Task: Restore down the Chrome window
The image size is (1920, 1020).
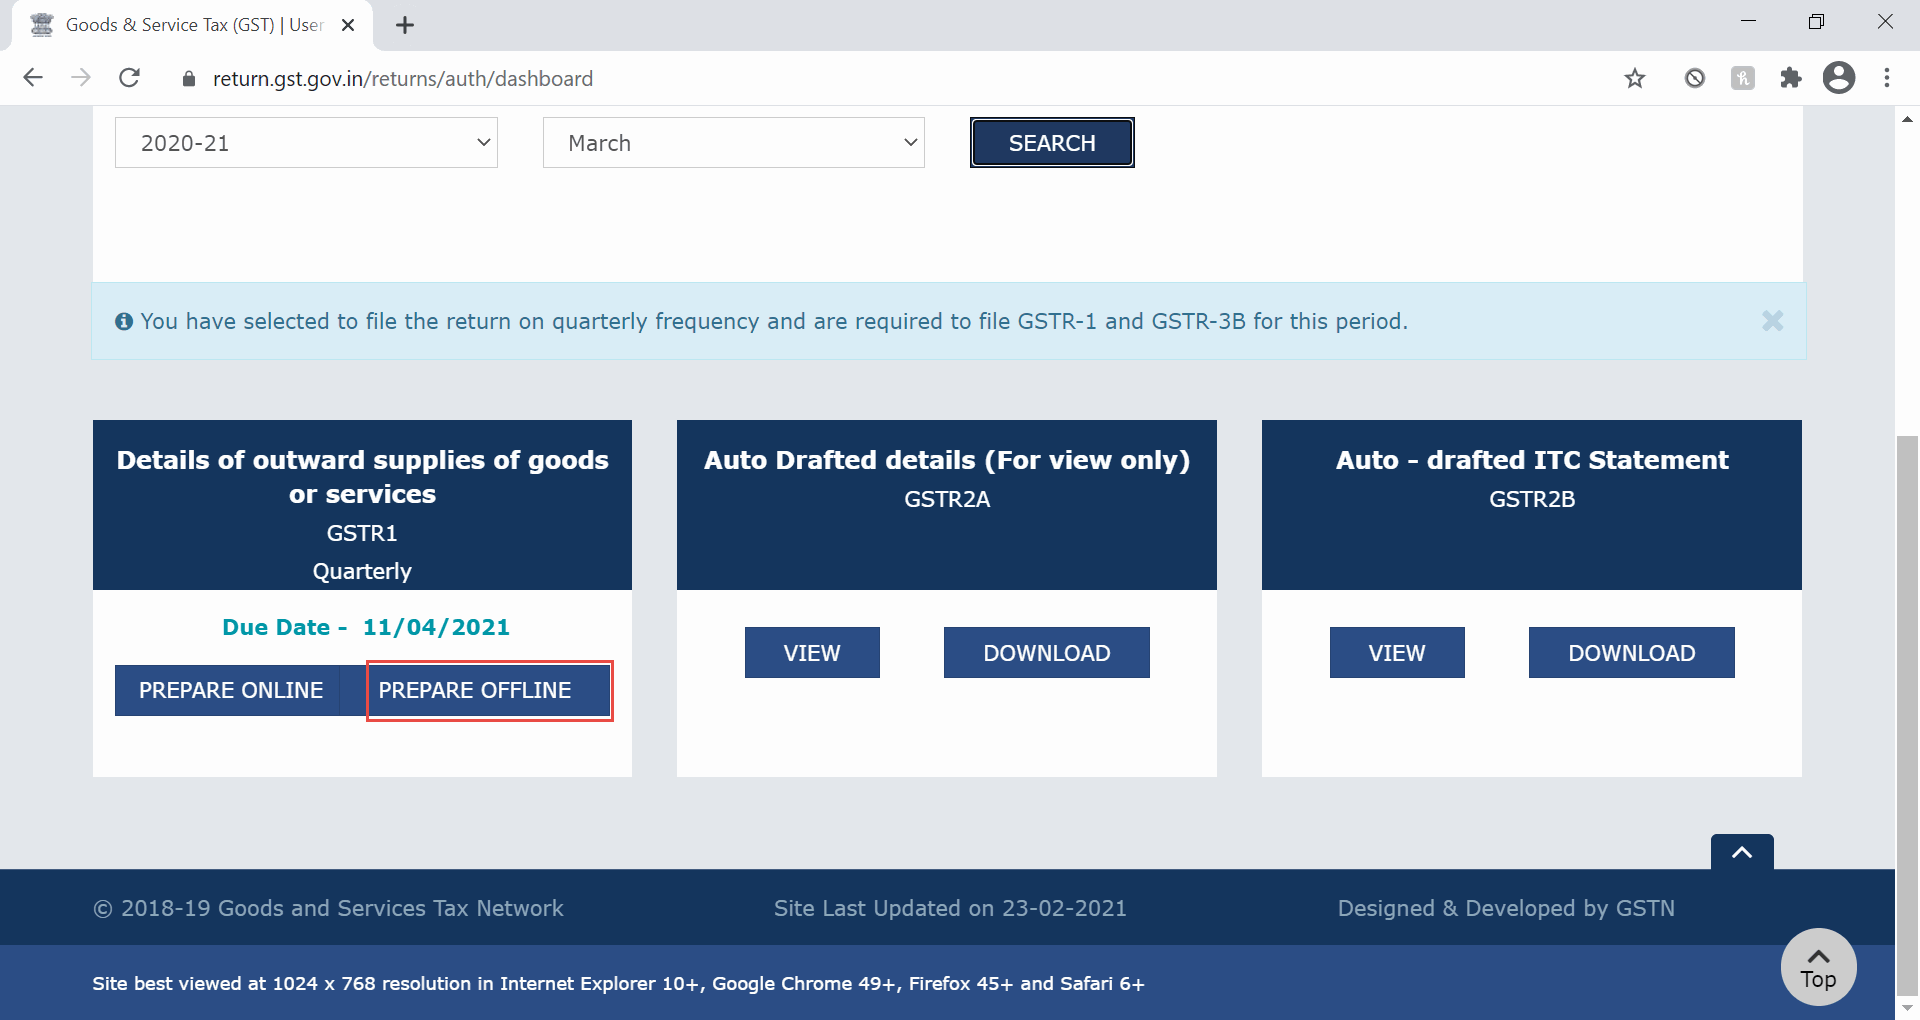Action: (1816, 21)
